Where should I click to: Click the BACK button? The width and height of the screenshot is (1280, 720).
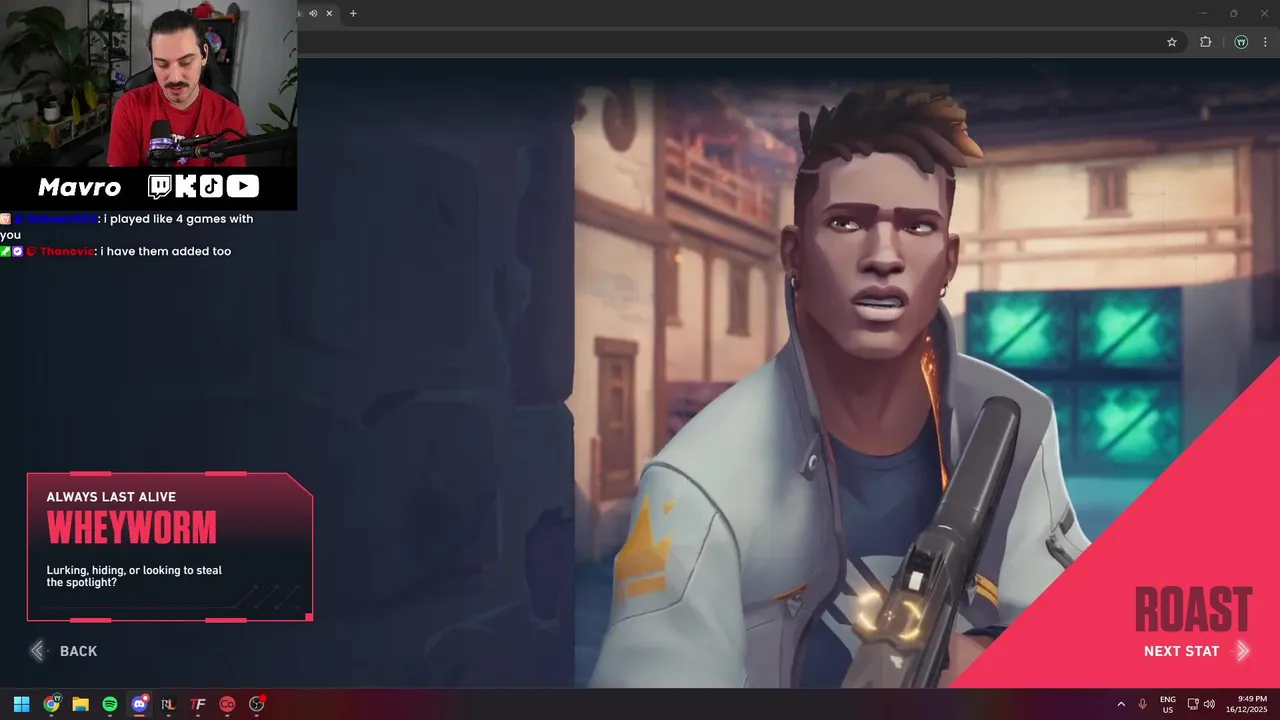(78, 651)
